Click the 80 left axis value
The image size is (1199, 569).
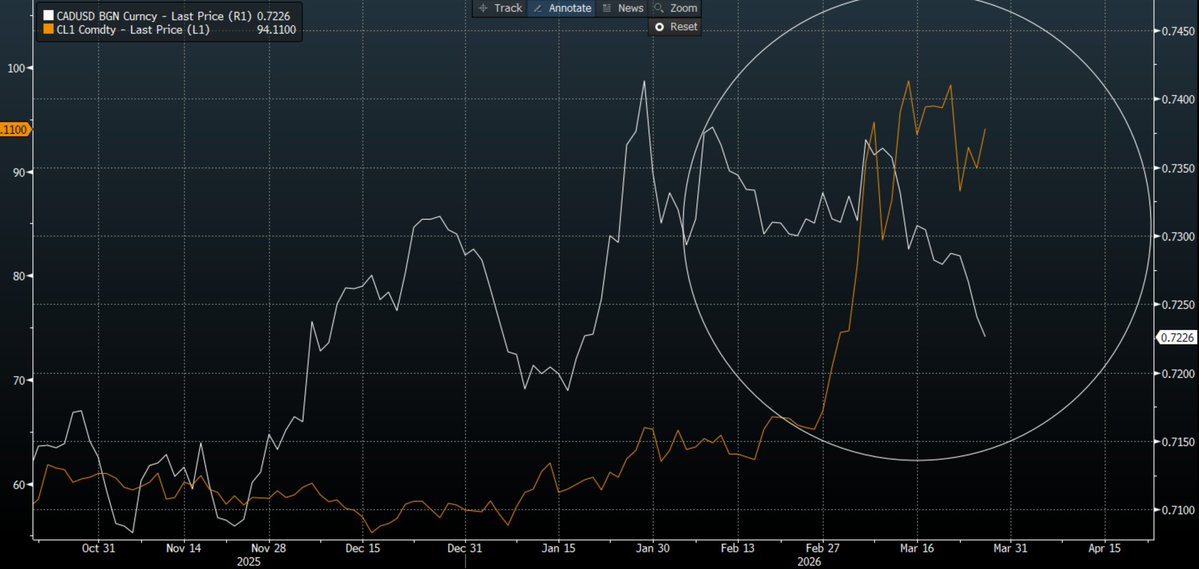[x=18, y=275]
